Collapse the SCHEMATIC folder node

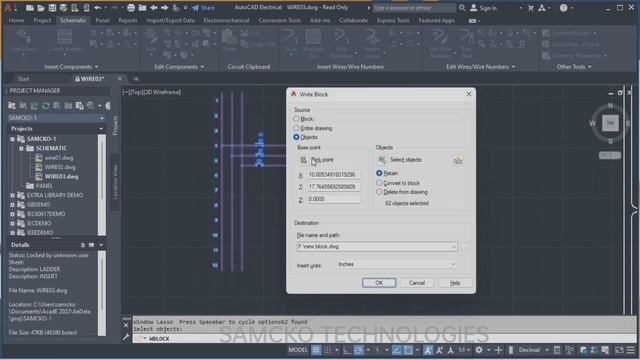[21, 149]
